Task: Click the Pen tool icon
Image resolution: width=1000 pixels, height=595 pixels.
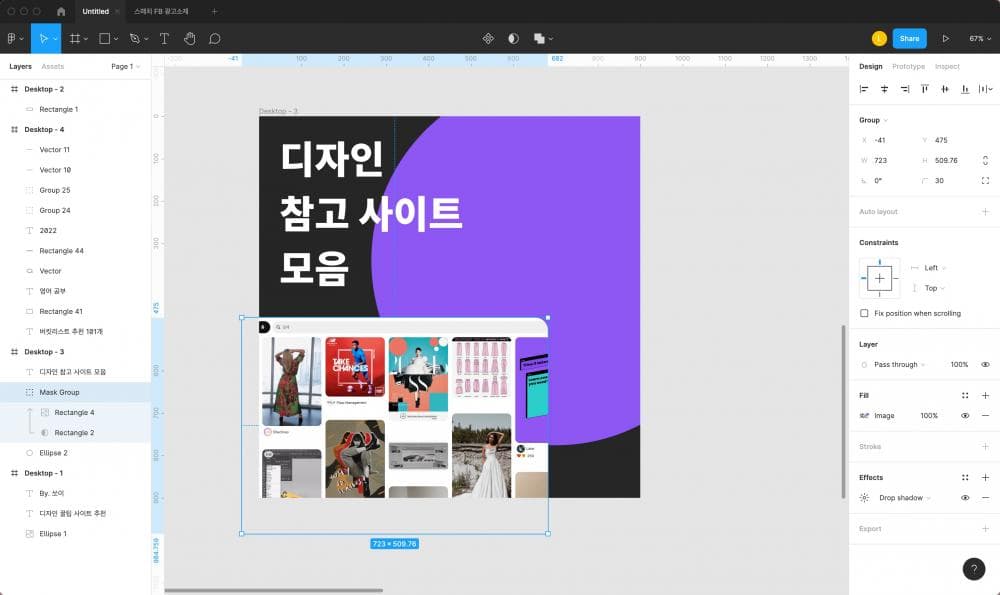Action: click(x=134, y=38)
